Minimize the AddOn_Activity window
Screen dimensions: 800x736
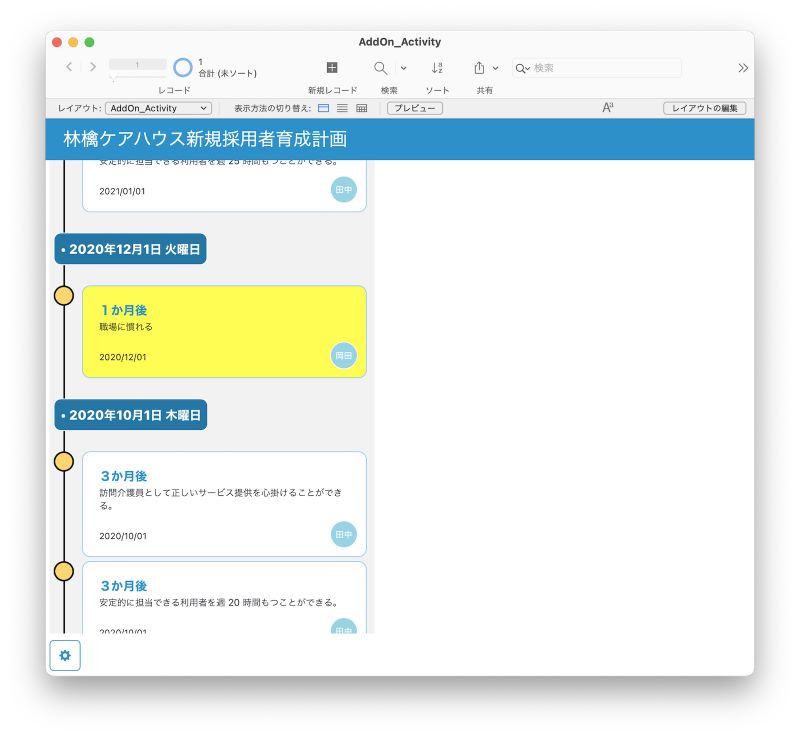tap(73, 42)
